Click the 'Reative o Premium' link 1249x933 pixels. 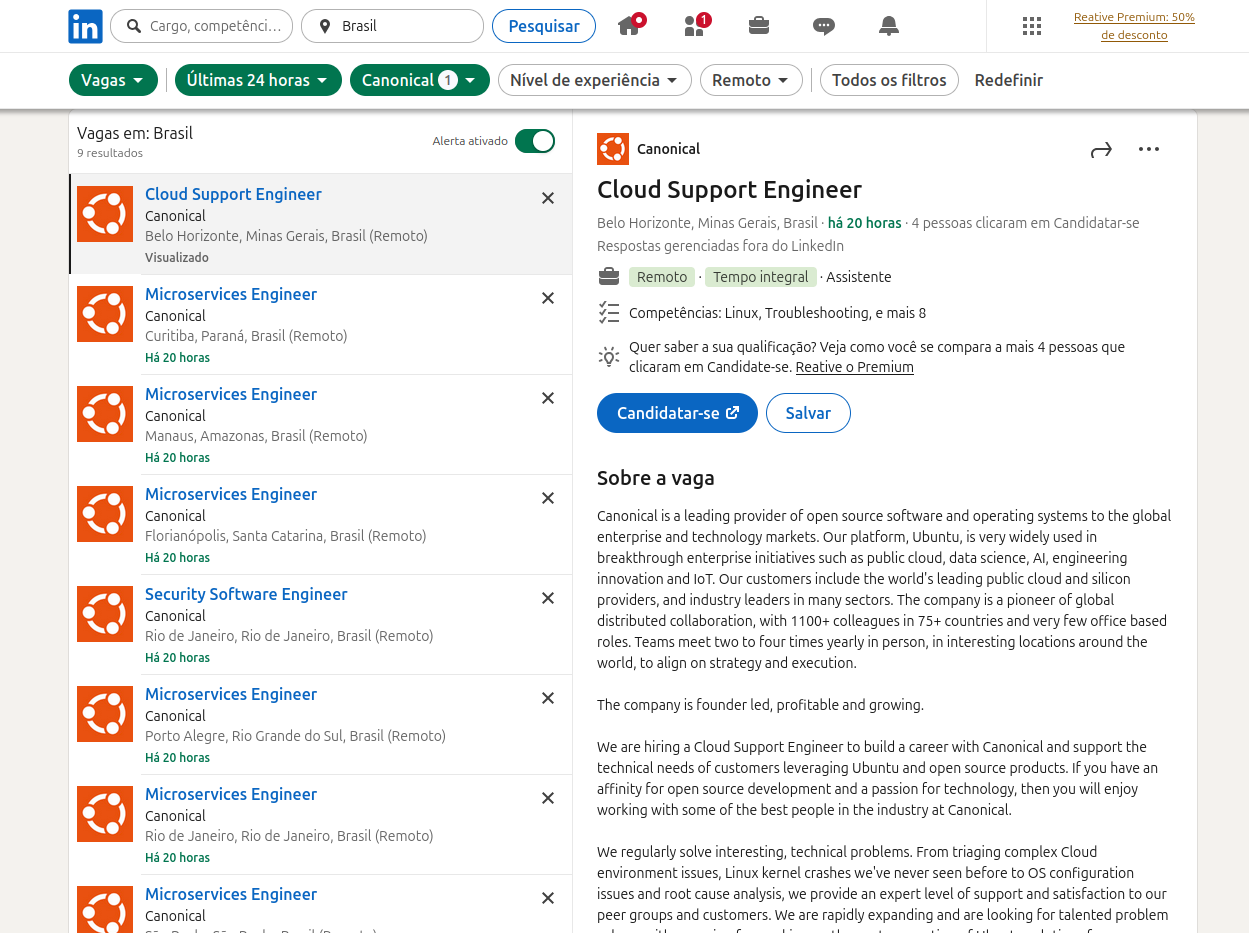[x=854, y=367]
